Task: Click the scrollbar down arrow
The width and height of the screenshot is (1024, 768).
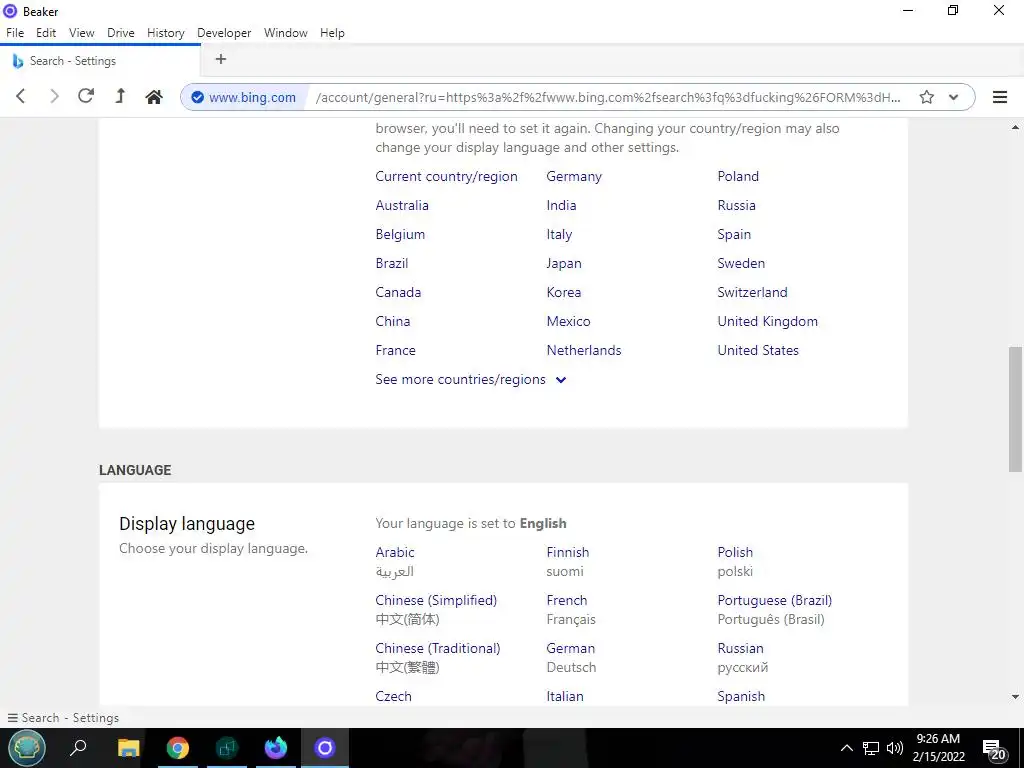Action: pos(1015,697)
